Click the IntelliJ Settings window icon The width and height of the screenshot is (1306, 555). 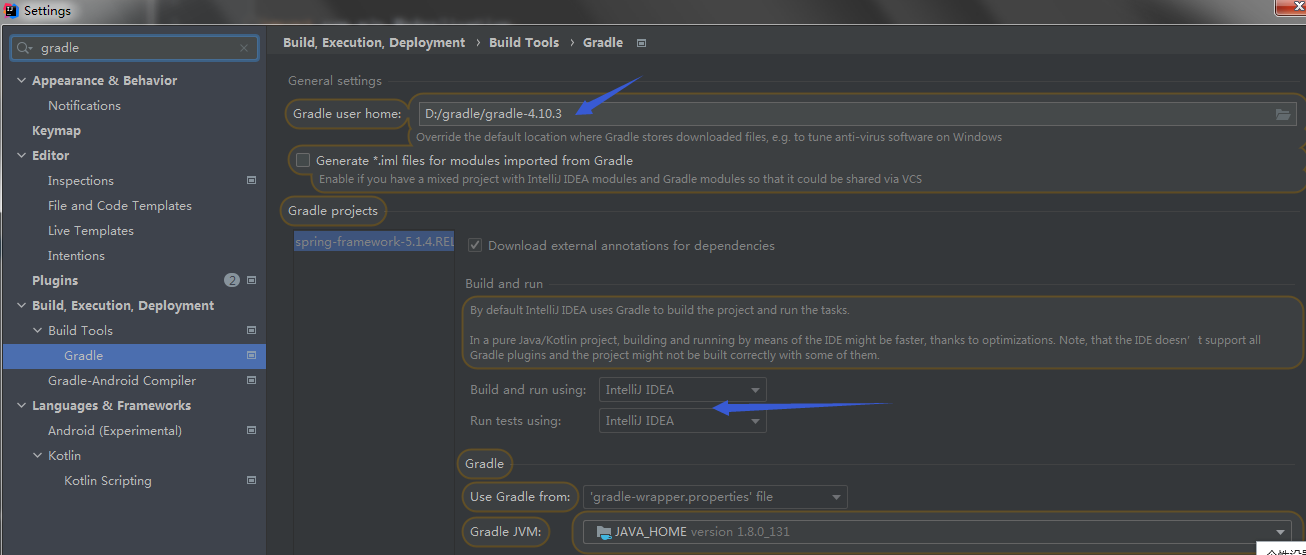click(12, 11)
